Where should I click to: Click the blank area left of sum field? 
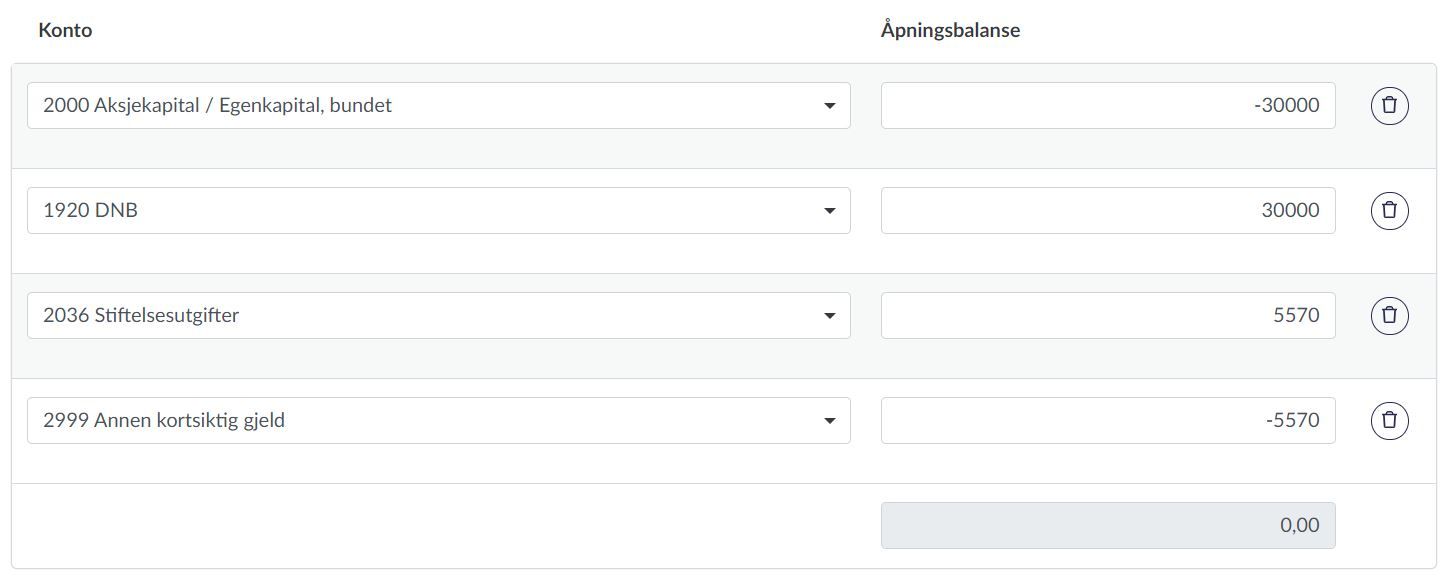pyautogui.click(x=440, y=525)
